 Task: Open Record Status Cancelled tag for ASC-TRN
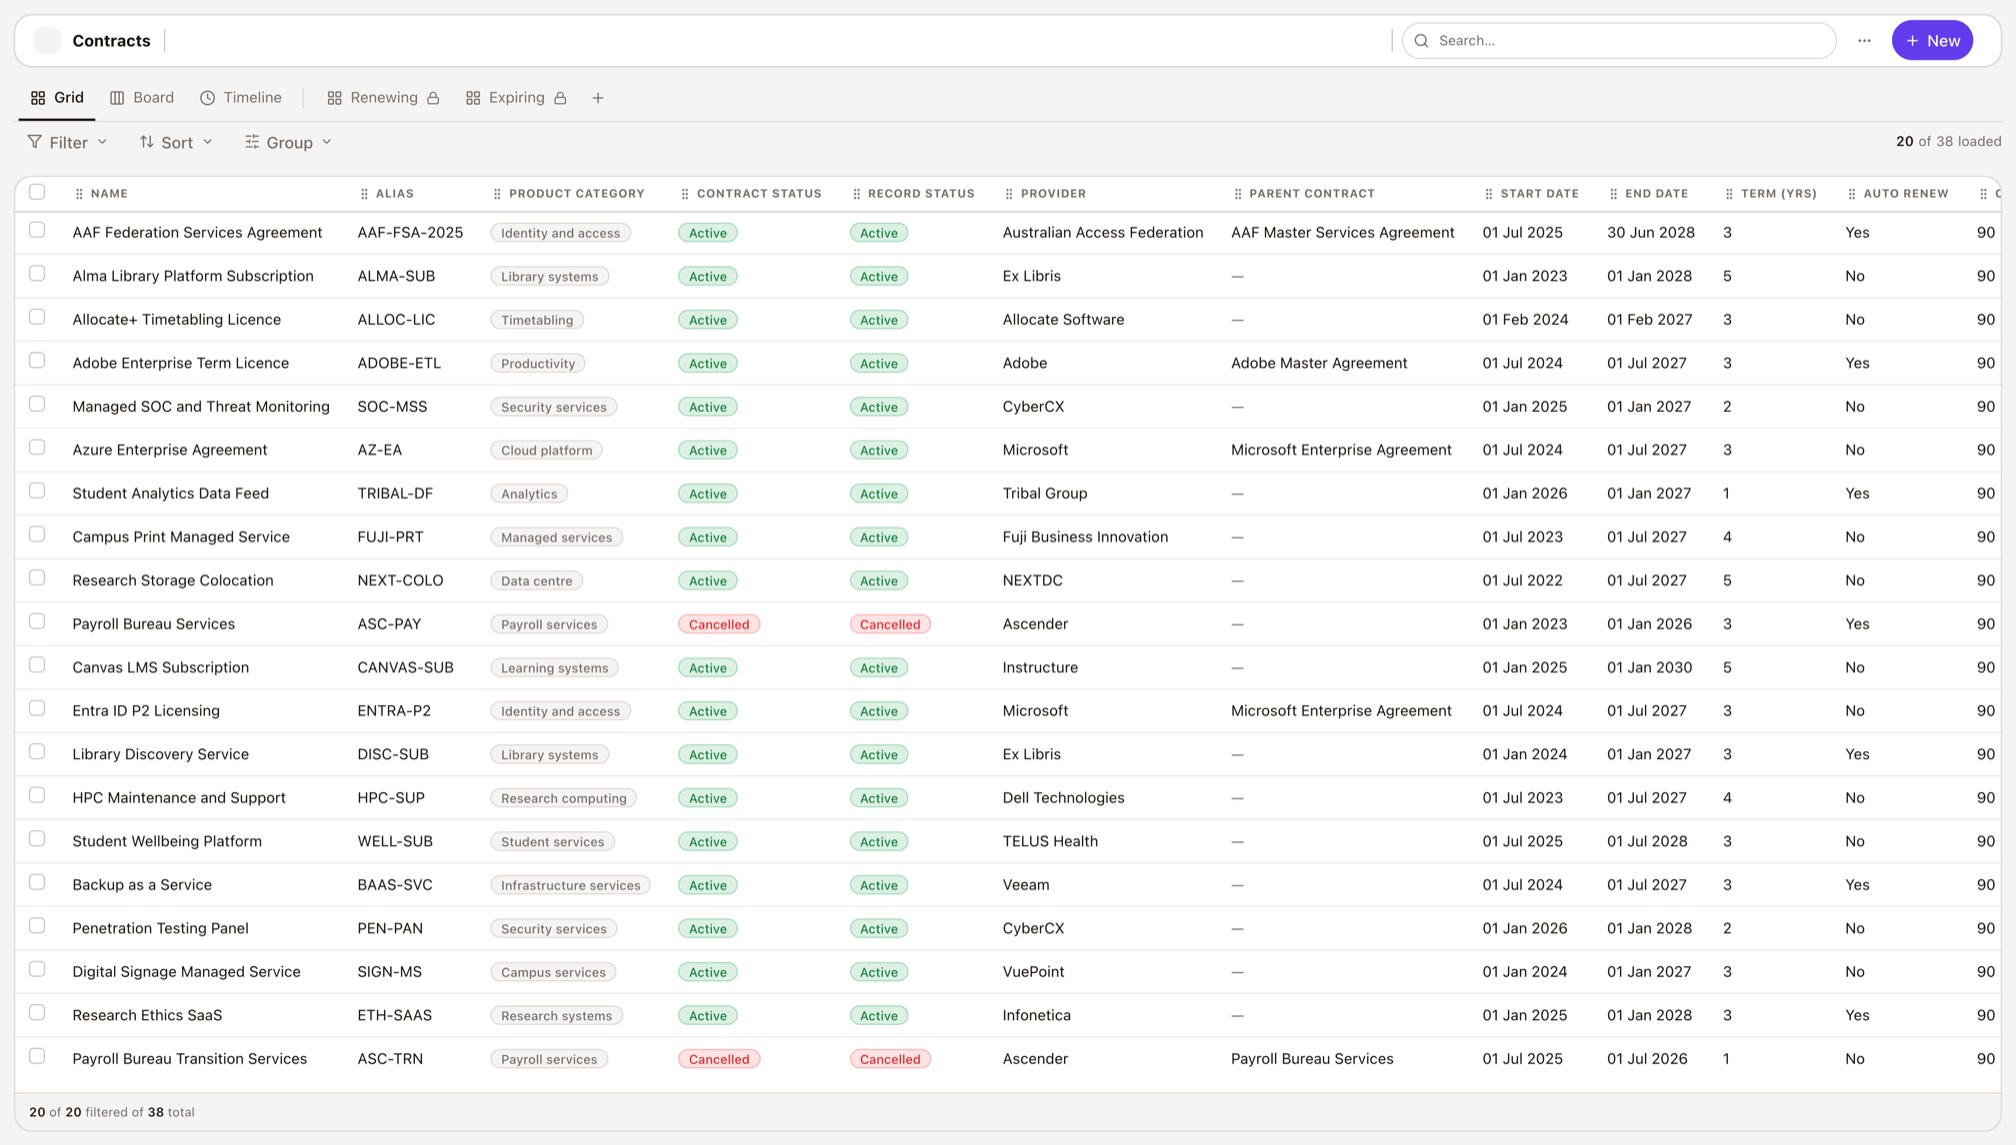pyautogui.click(x=890, y=1059)
